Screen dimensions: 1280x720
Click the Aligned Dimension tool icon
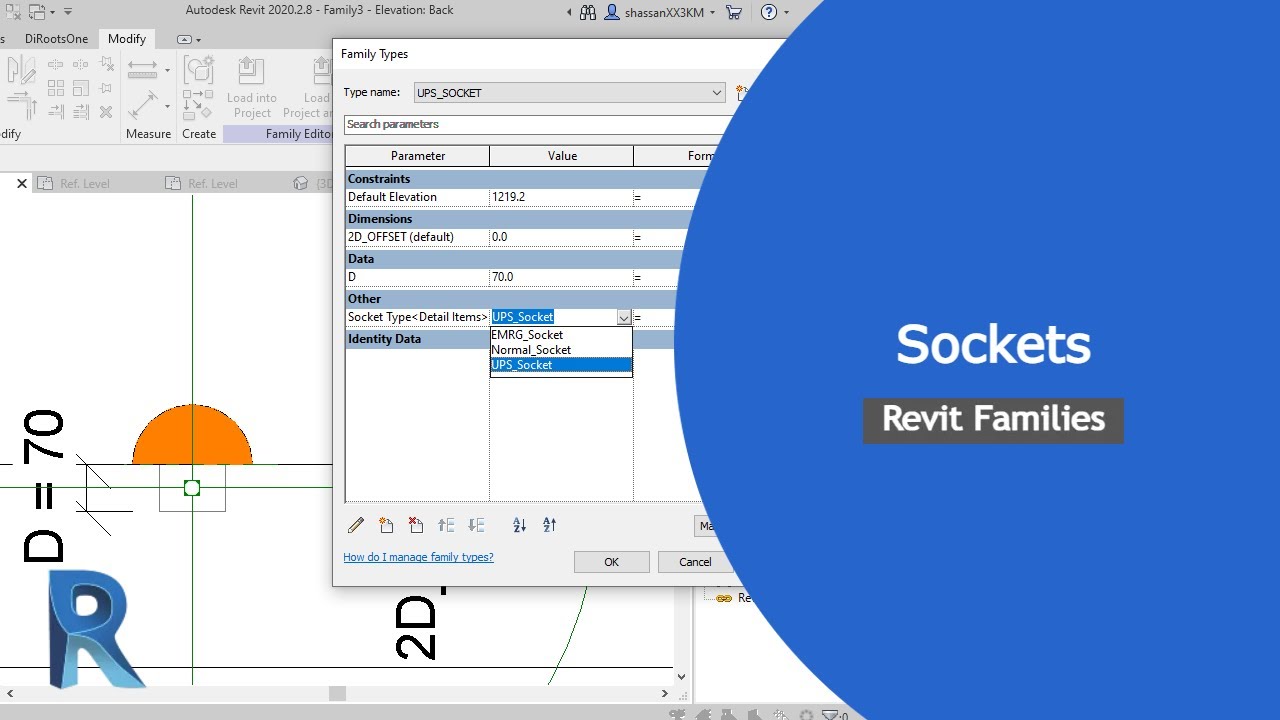tap(142, 104)
